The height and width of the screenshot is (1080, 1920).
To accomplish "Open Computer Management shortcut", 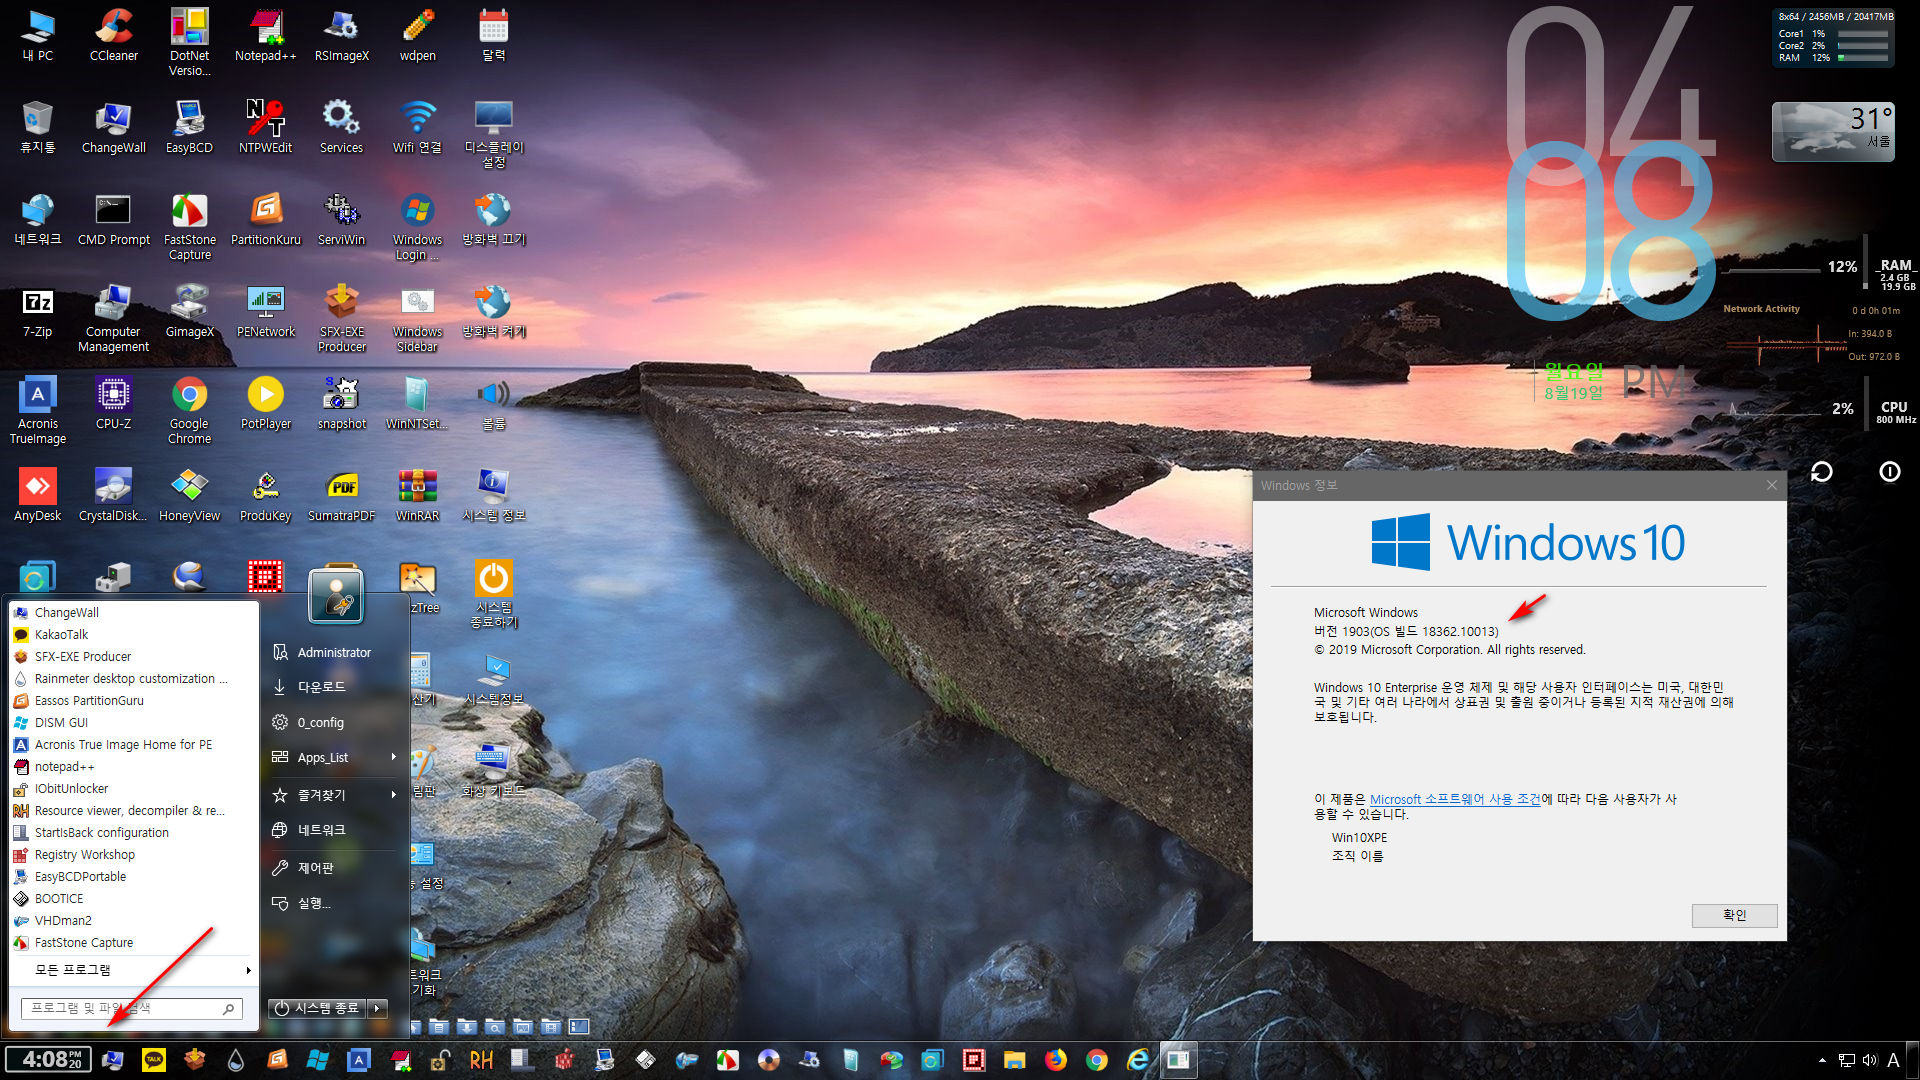I will pos(113,318).
